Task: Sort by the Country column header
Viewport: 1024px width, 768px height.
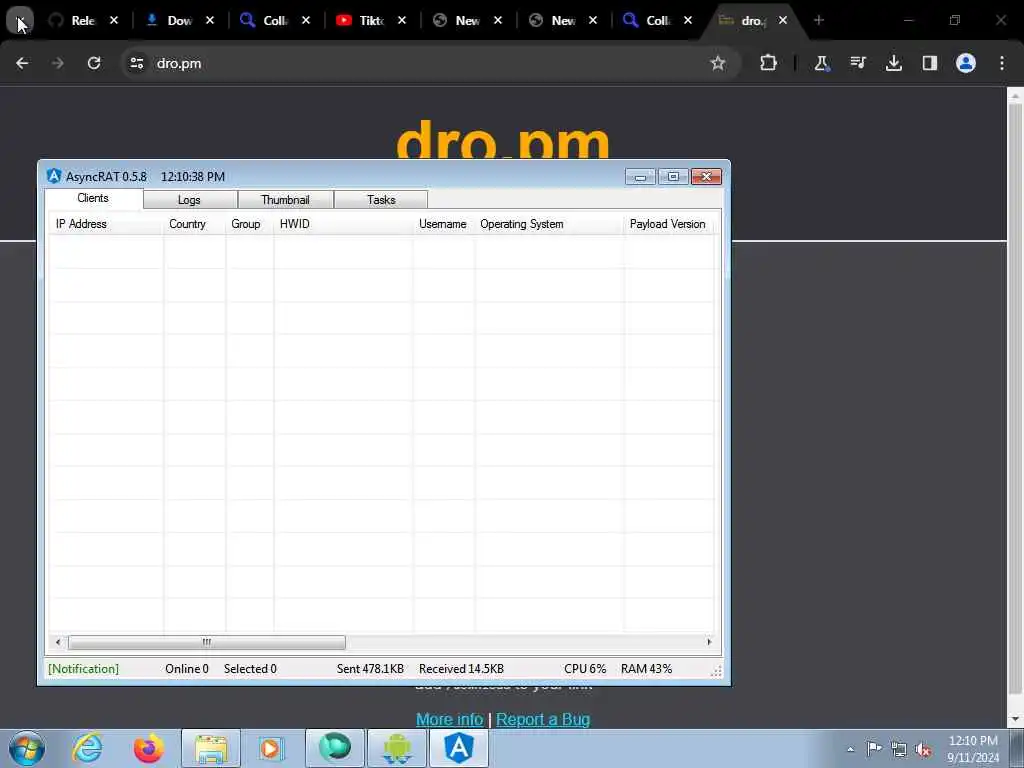Action: pos(195,224)
